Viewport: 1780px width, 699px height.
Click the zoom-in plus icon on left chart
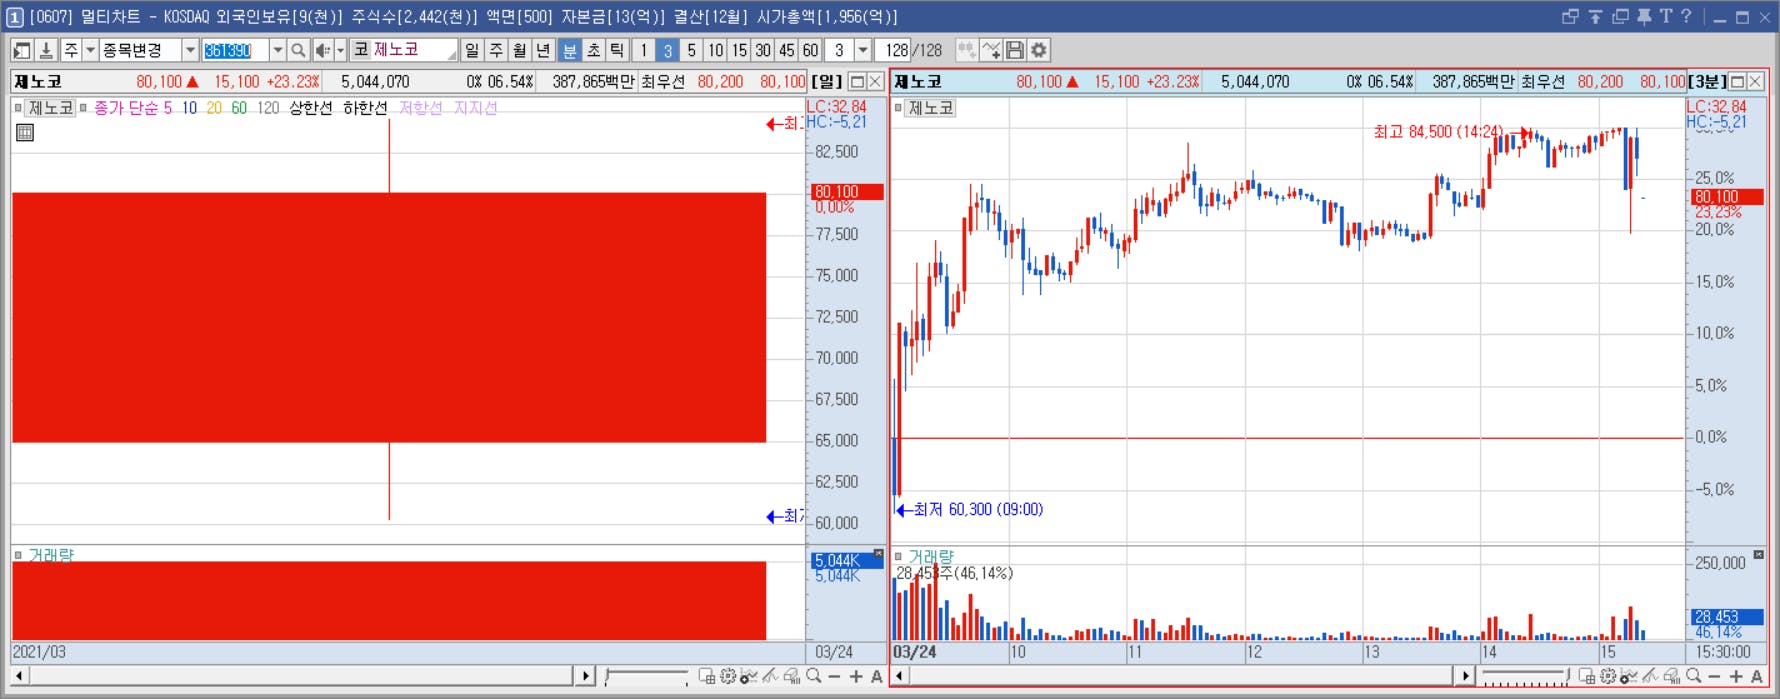[856, 677]
